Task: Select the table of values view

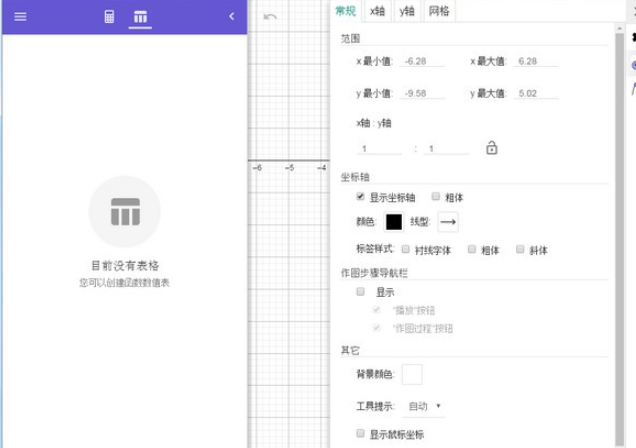Action: tap(140, 17)
